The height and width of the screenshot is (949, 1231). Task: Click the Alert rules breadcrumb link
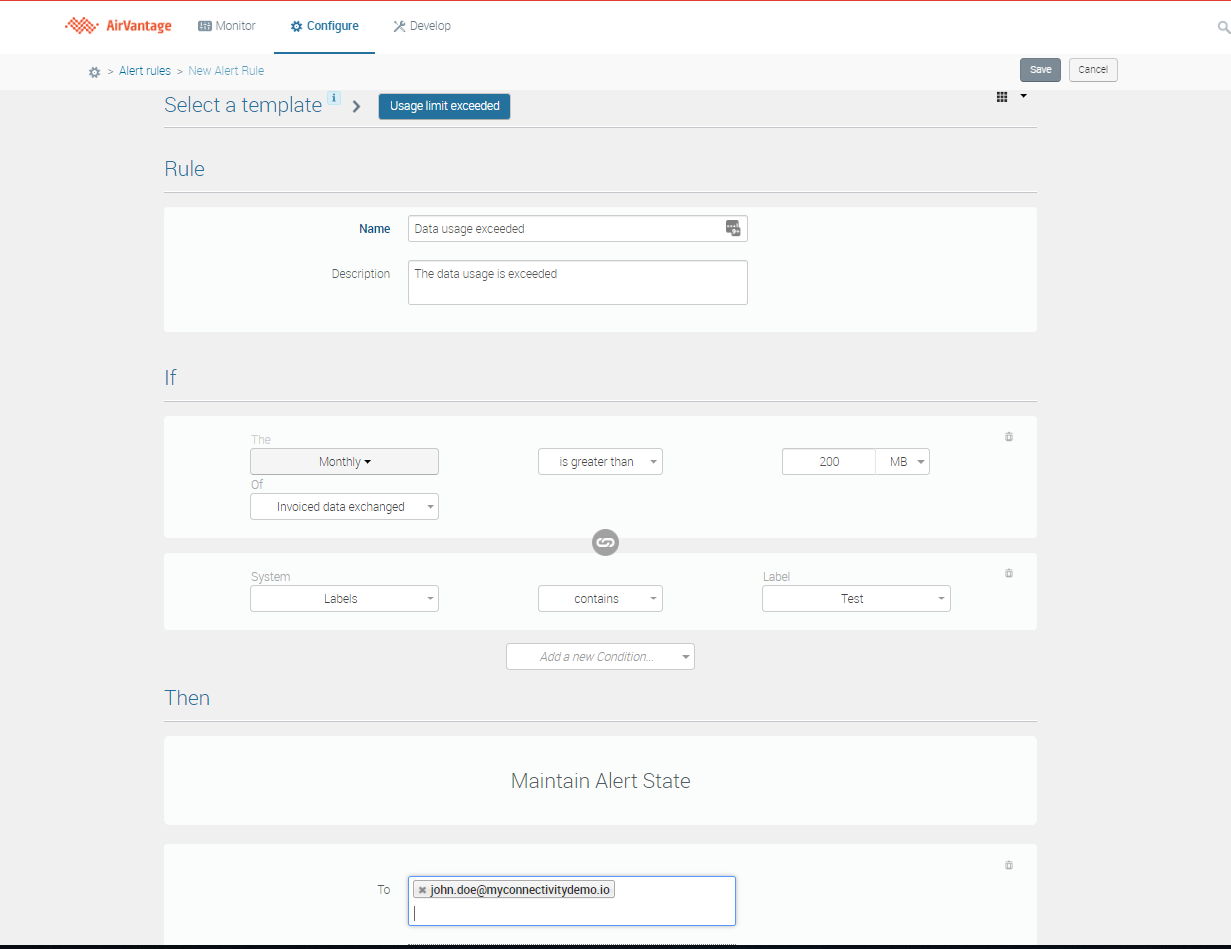[145, 71]
